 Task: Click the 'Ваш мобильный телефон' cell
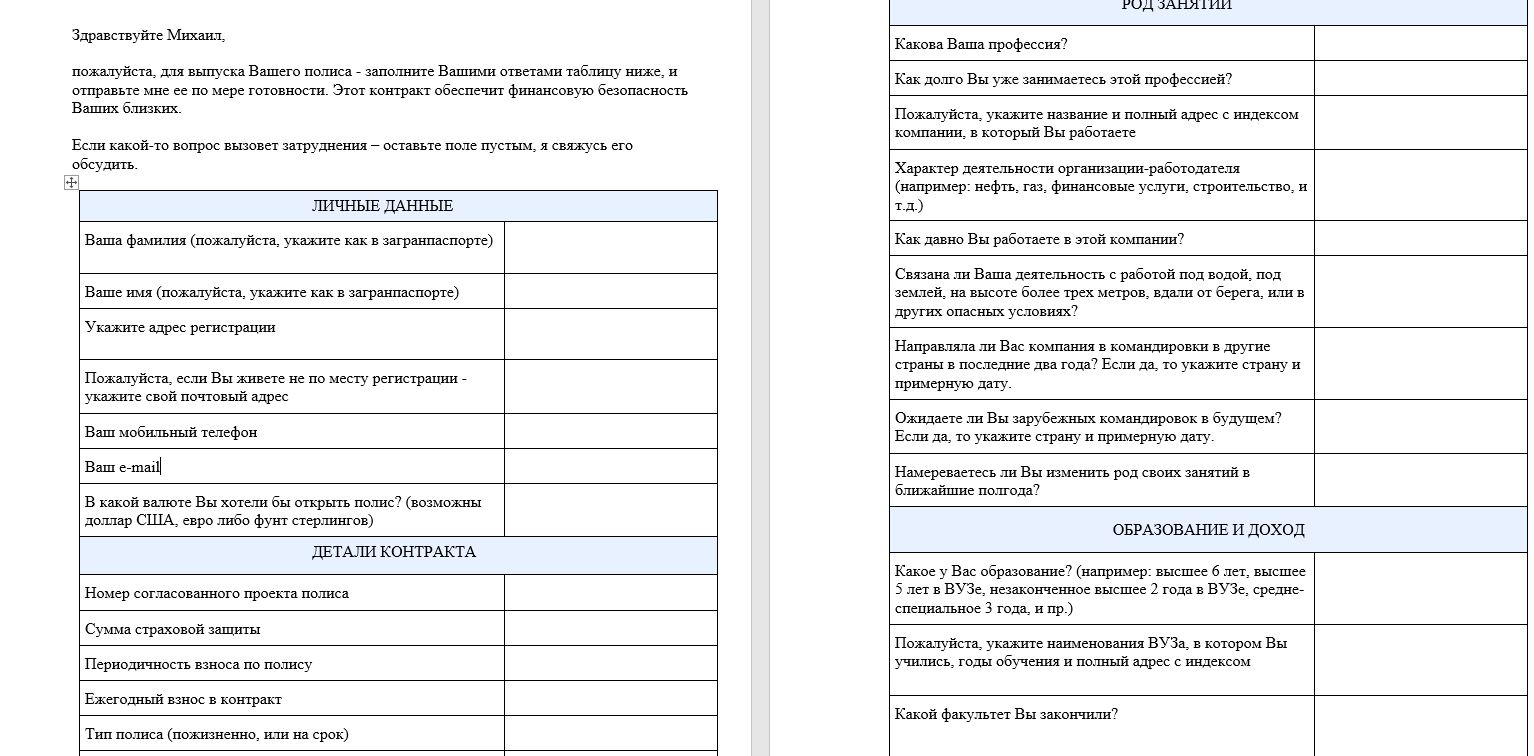click(x=292, y=431)
